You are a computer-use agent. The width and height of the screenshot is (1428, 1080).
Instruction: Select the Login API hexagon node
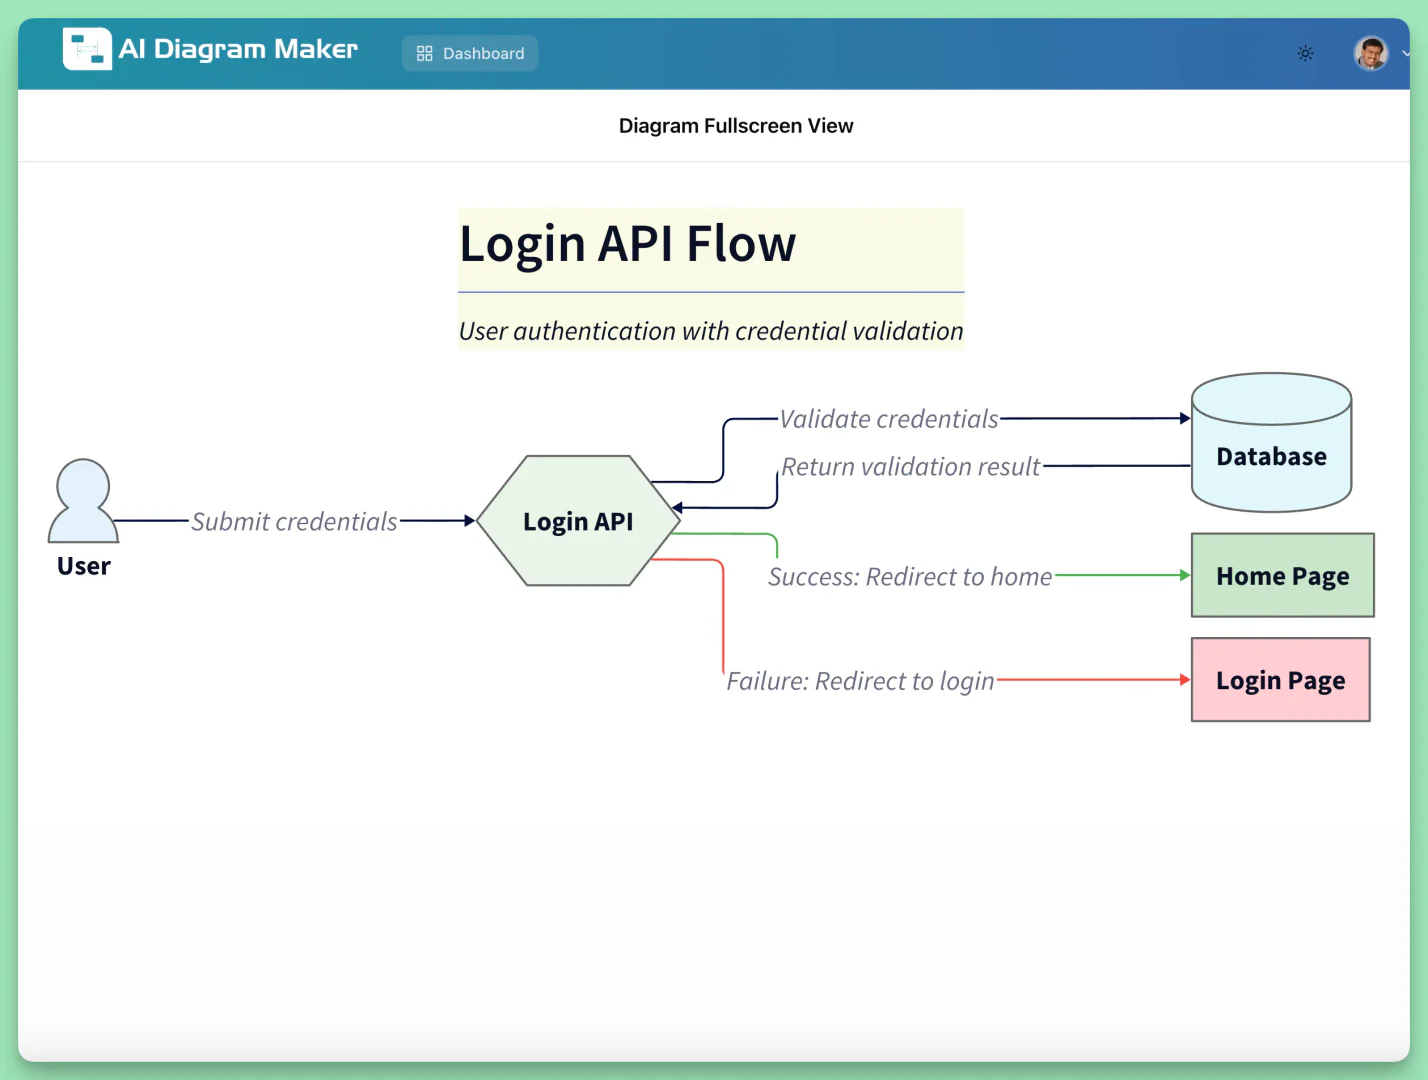(x=578, y=521)
